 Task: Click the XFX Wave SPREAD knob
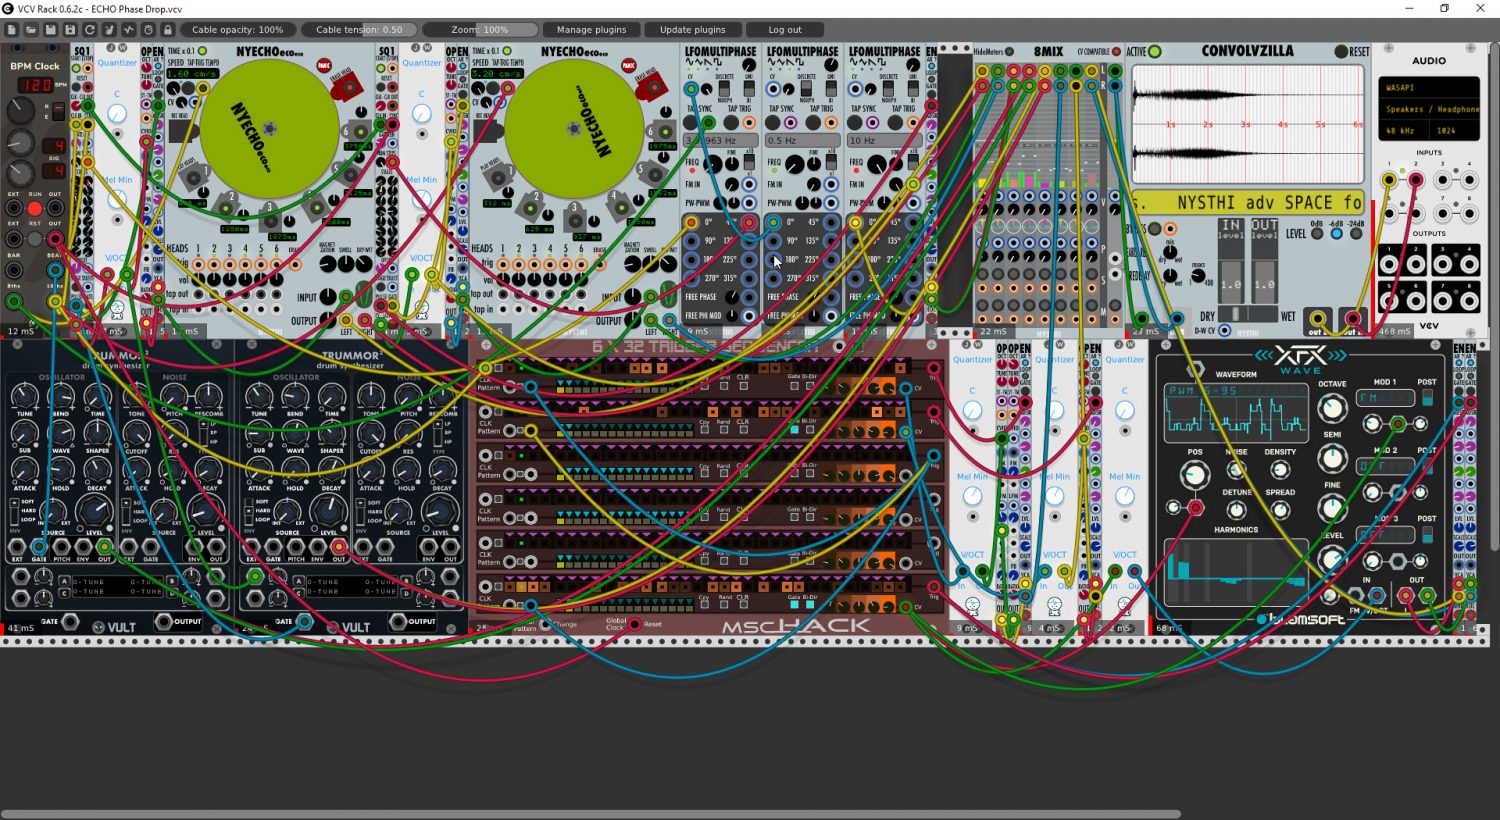[1280, 510]
